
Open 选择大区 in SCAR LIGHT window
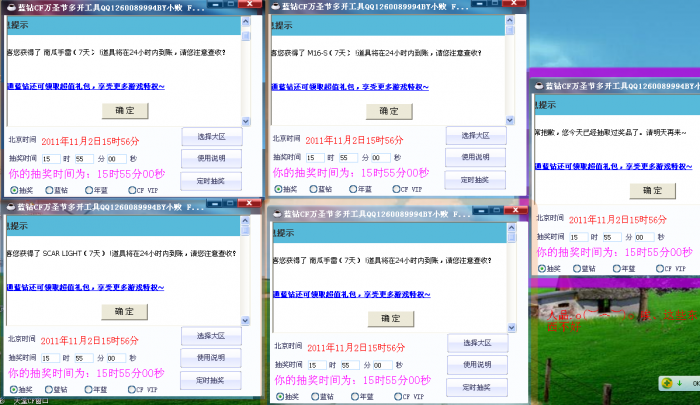pos(211,336)
